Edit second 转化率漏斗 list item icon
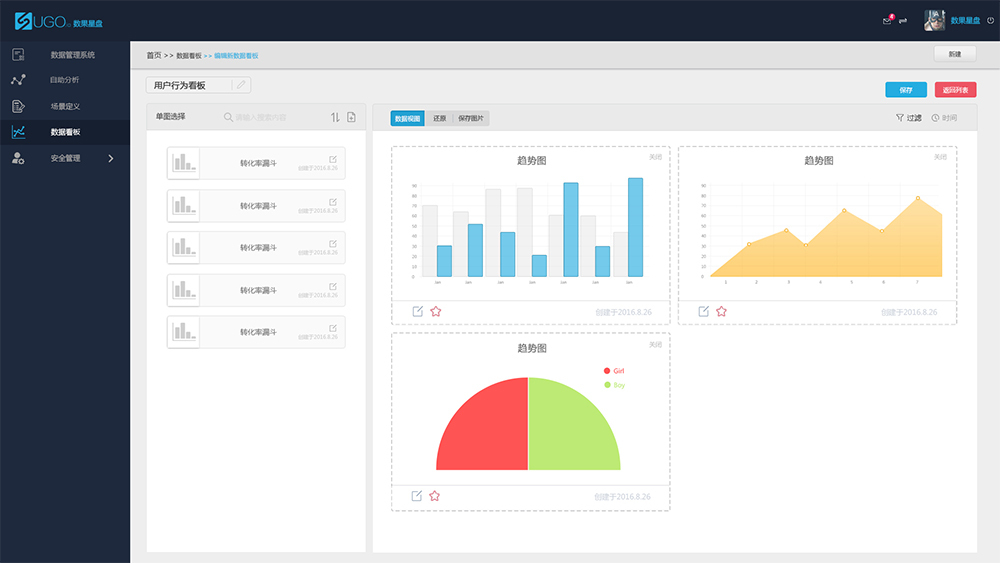 [x=333, y=202]
